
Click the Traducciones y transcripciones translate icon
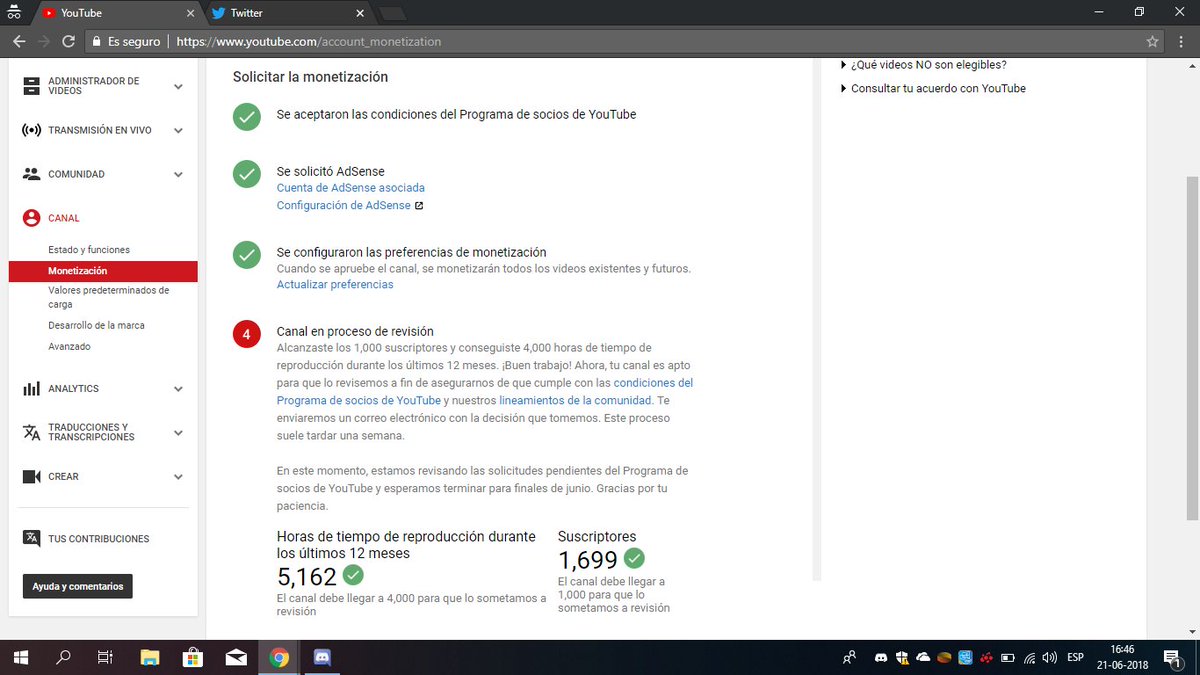[x=32, y=432]
